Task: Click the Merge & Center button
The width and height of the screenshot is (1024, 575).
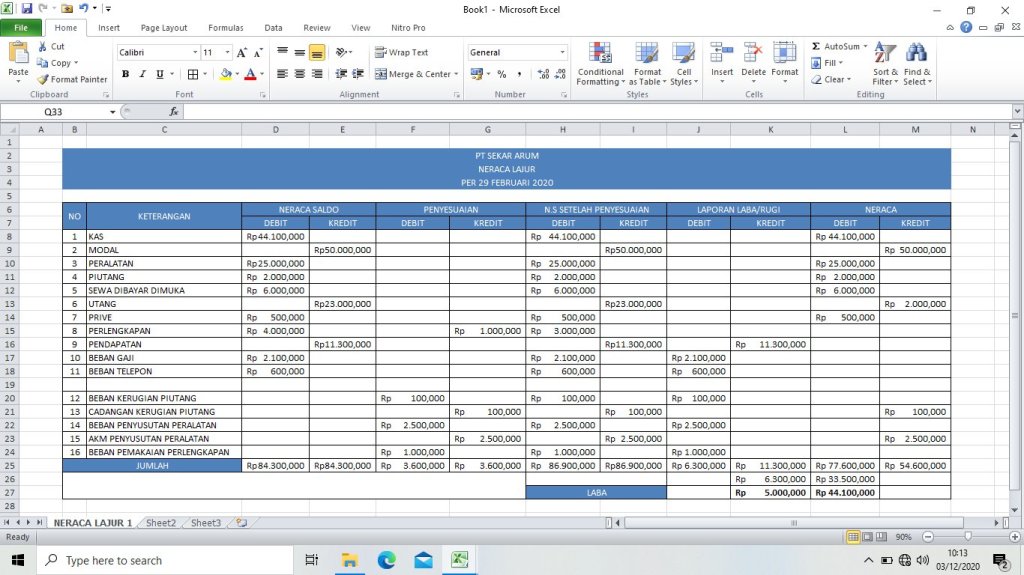Action: [413, 74]
